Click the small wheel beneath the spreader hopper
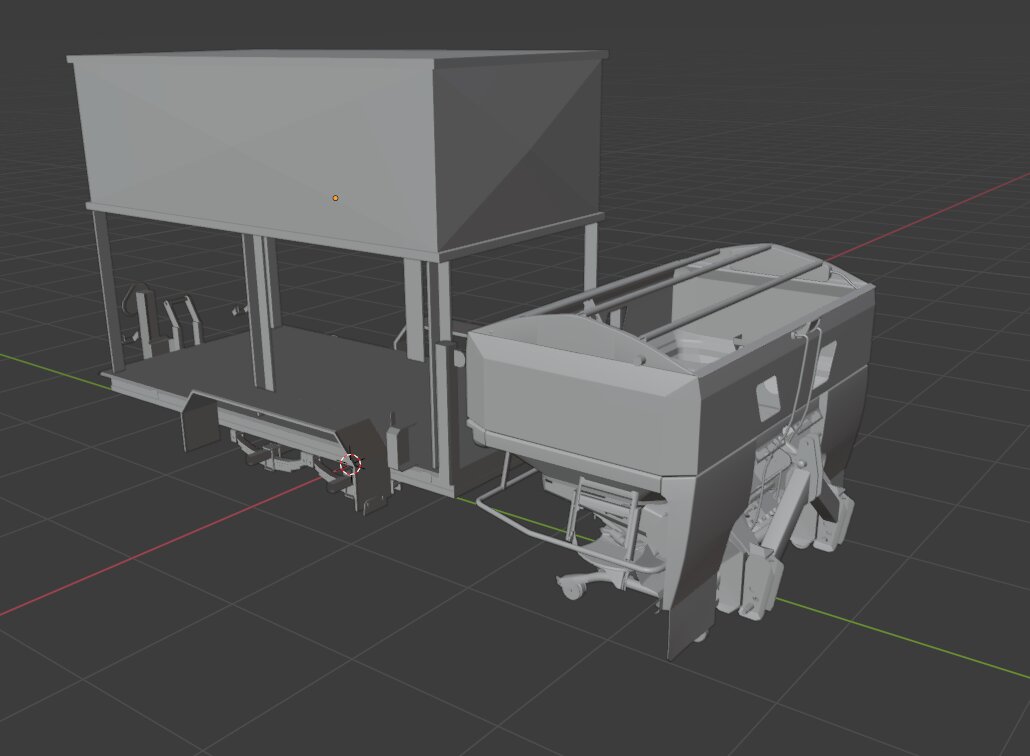Image resolution: width=1030 pixels, height=756 pixels. pyautogui.click(x=573, y=588)
